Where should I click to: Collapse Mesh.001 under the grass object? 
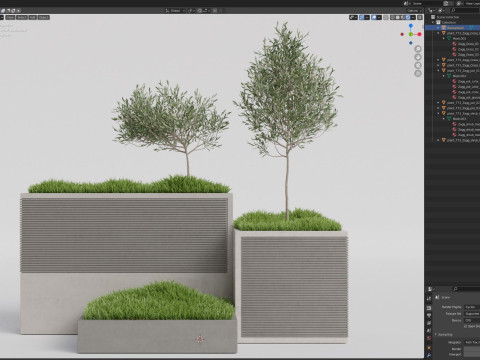[444, 39]
